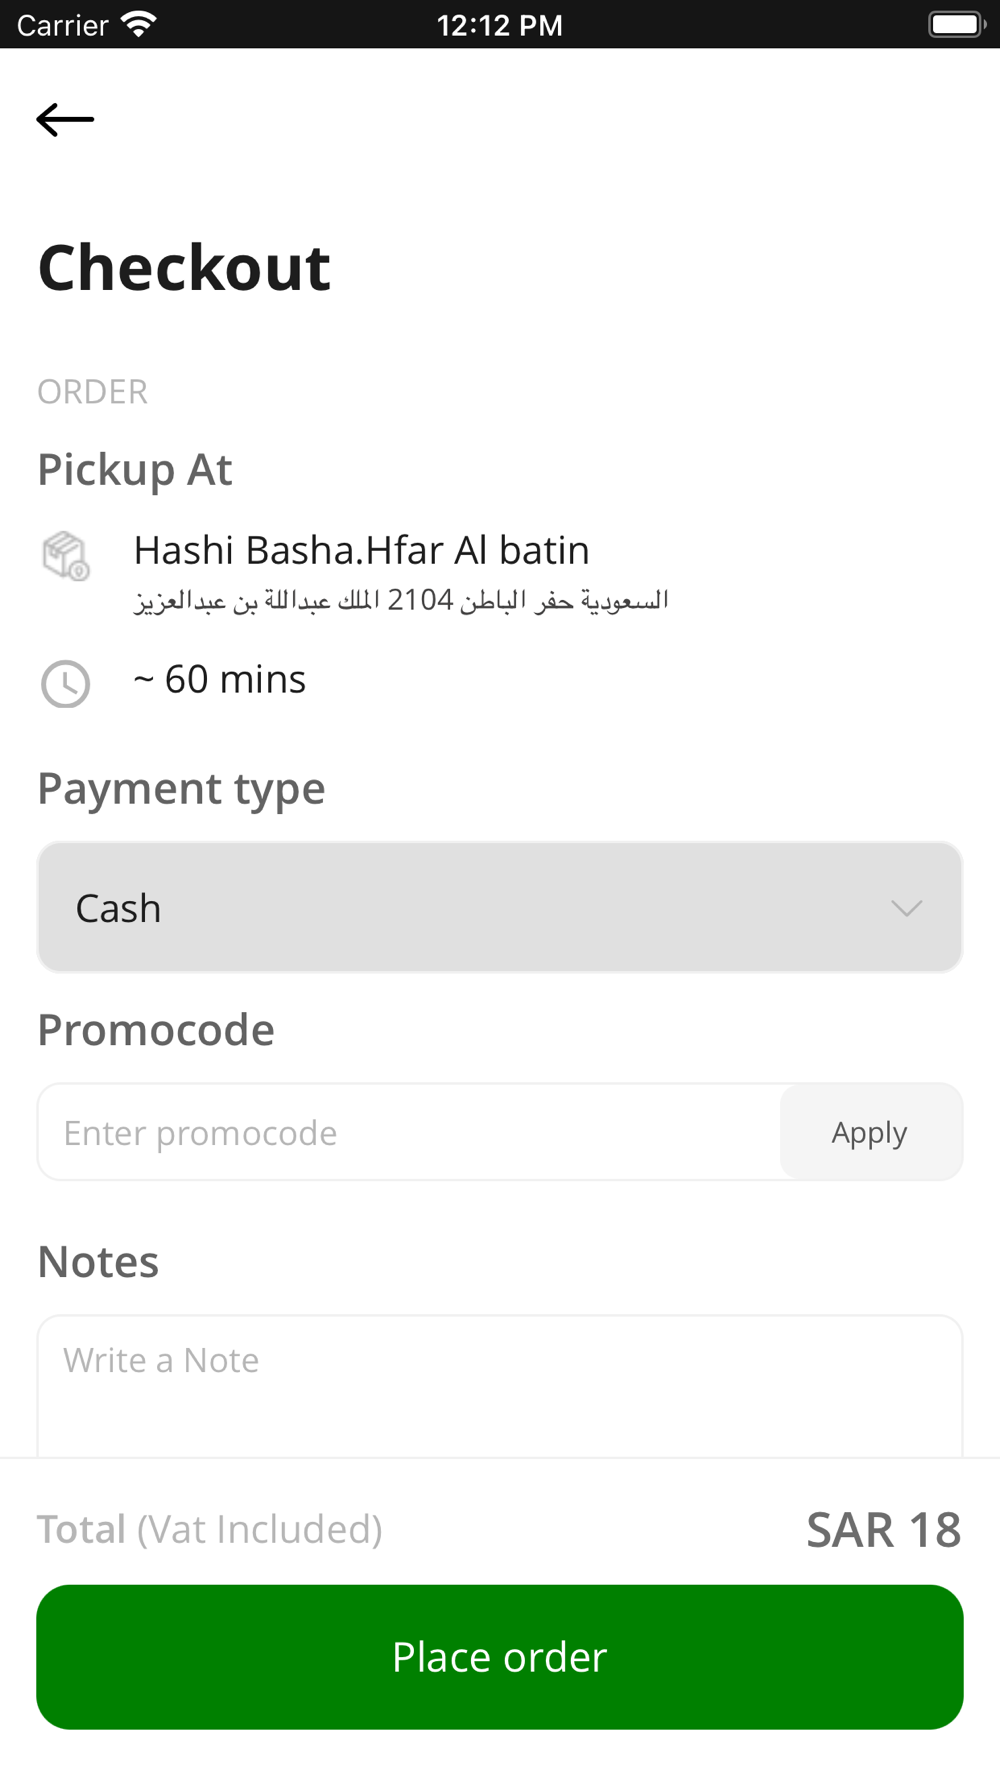Tap the Total (Vat Included) label
The image size is (1000, 1778).
[x=210, y=1530]
